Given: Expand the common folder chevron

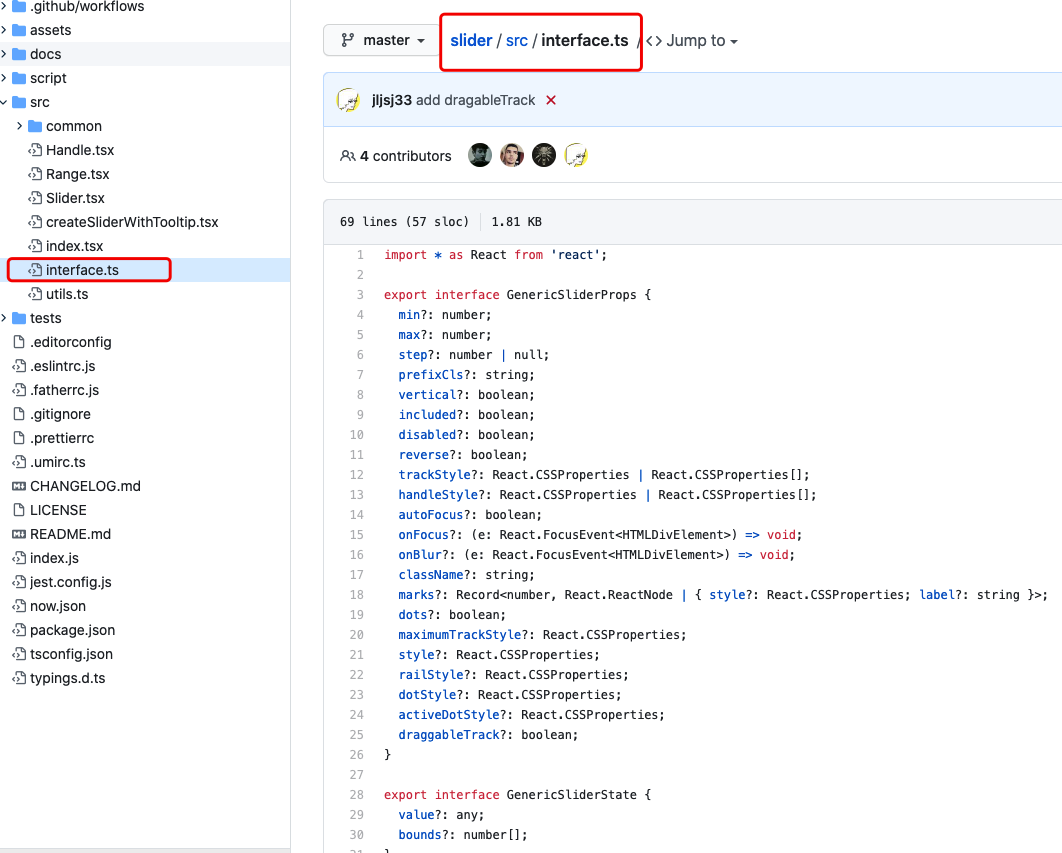Looking at the screenshot, I should pyautogui.click(x=20, y=126).
